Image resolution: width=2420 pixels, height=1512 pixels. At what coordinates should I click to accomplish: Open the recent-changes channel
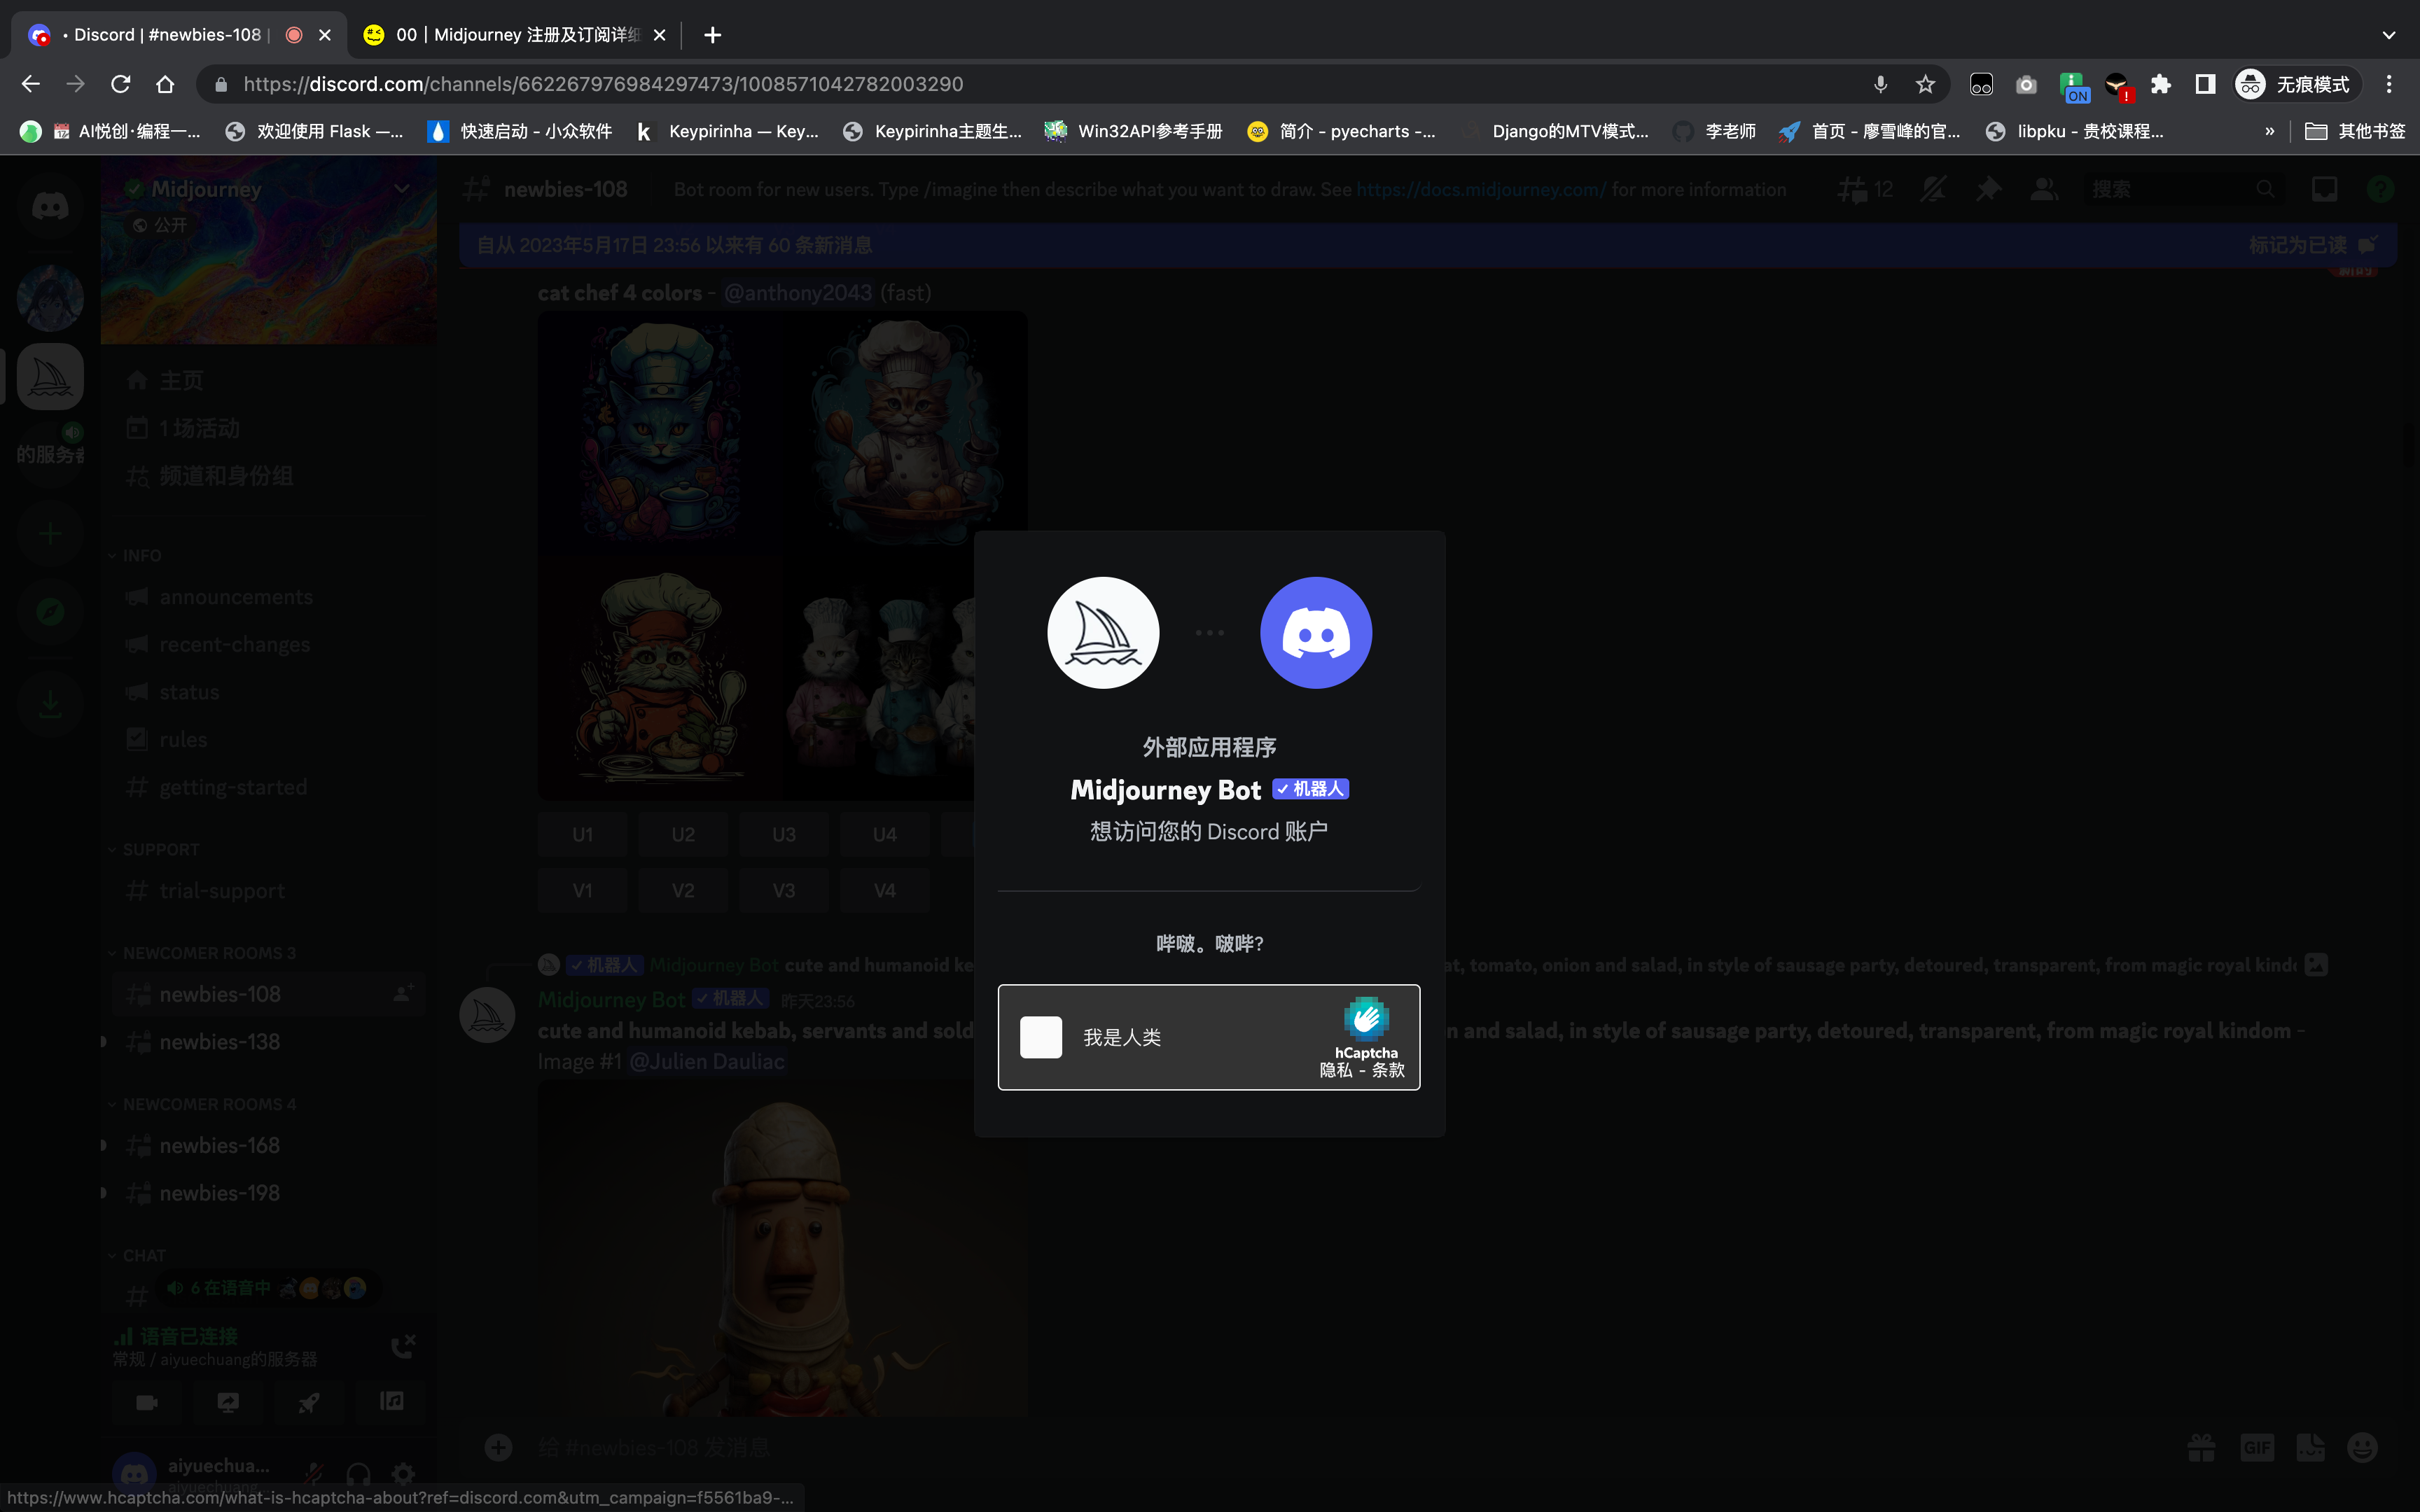268,645
